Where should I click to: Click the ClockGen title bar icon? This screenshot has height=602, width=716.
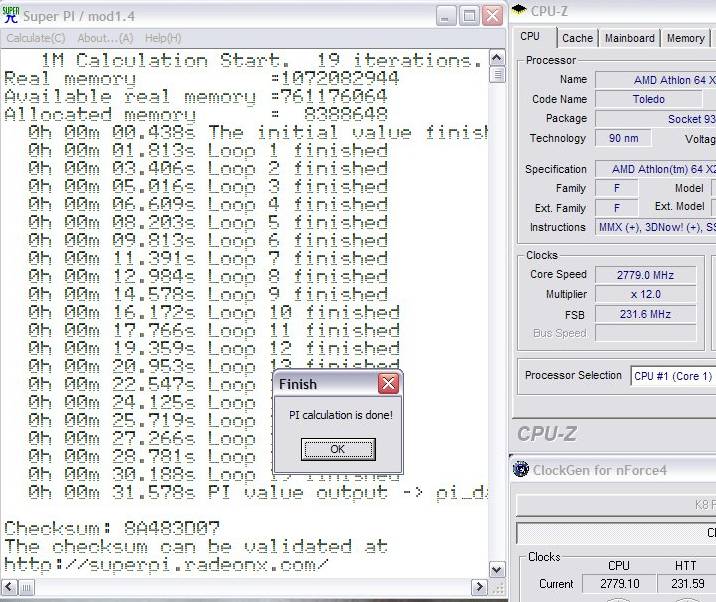coord(521,470)
